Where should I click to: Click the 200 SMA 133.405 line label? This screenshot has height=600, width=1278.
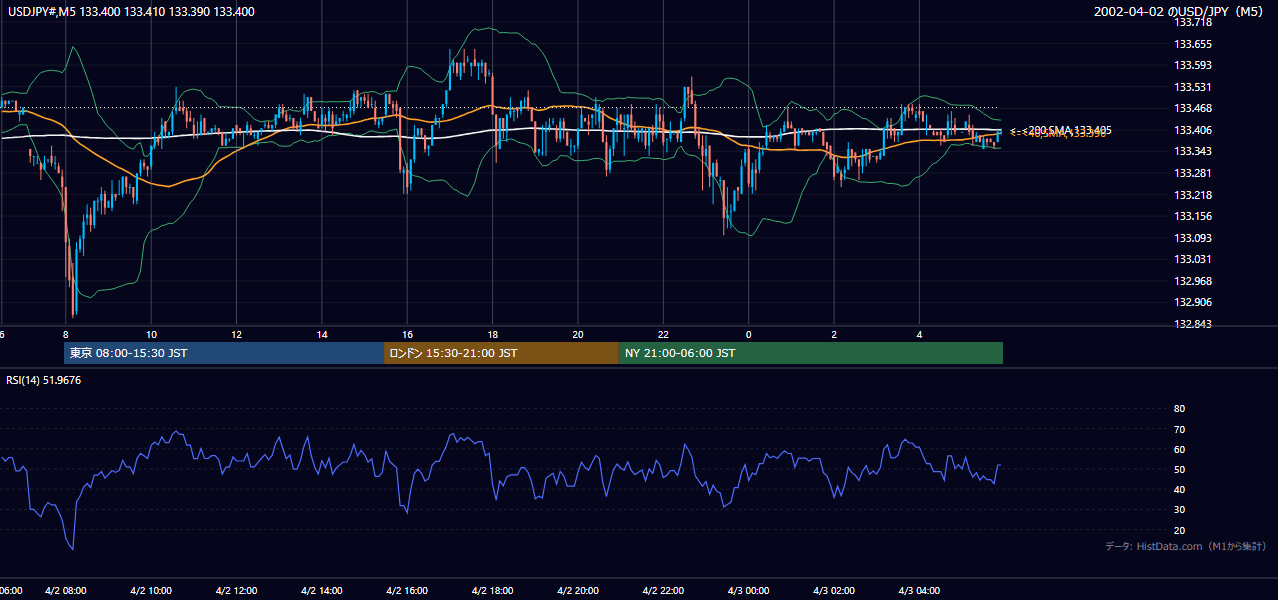click(x=1067, y=130)
